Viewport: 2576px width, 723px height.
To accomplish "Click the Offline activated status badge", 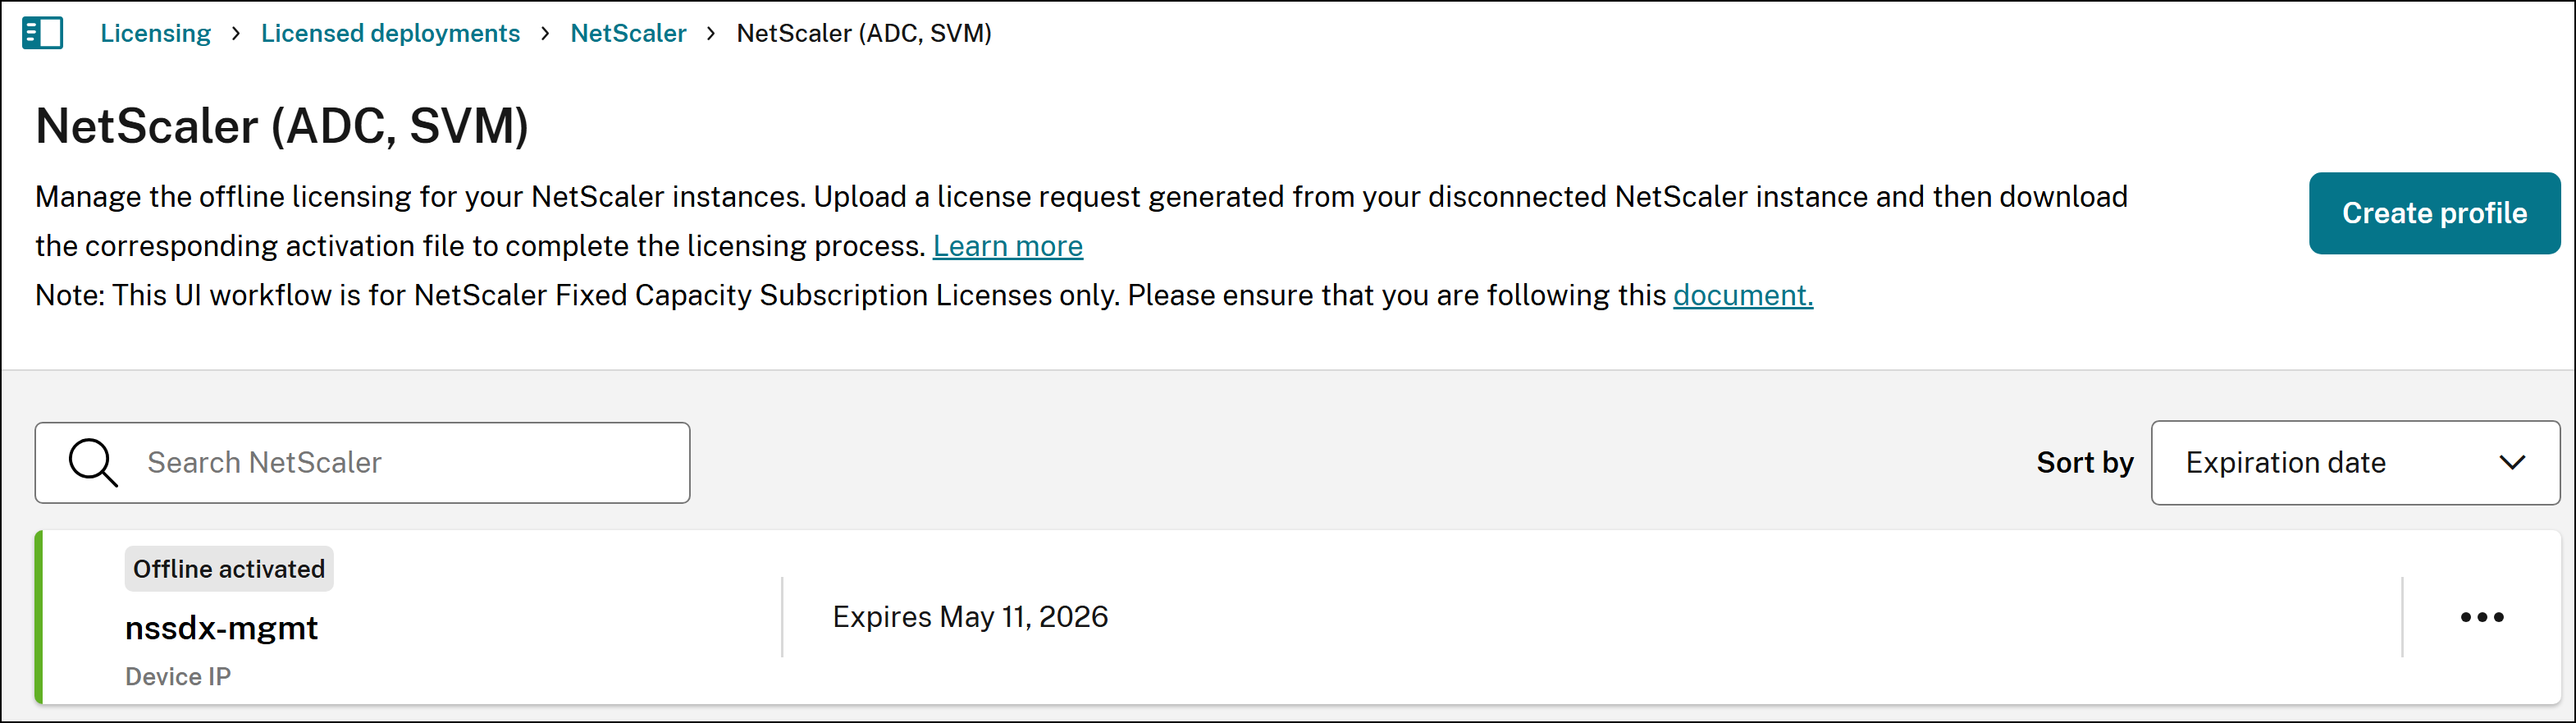I will pyautogui.click(x=229, y=569).
